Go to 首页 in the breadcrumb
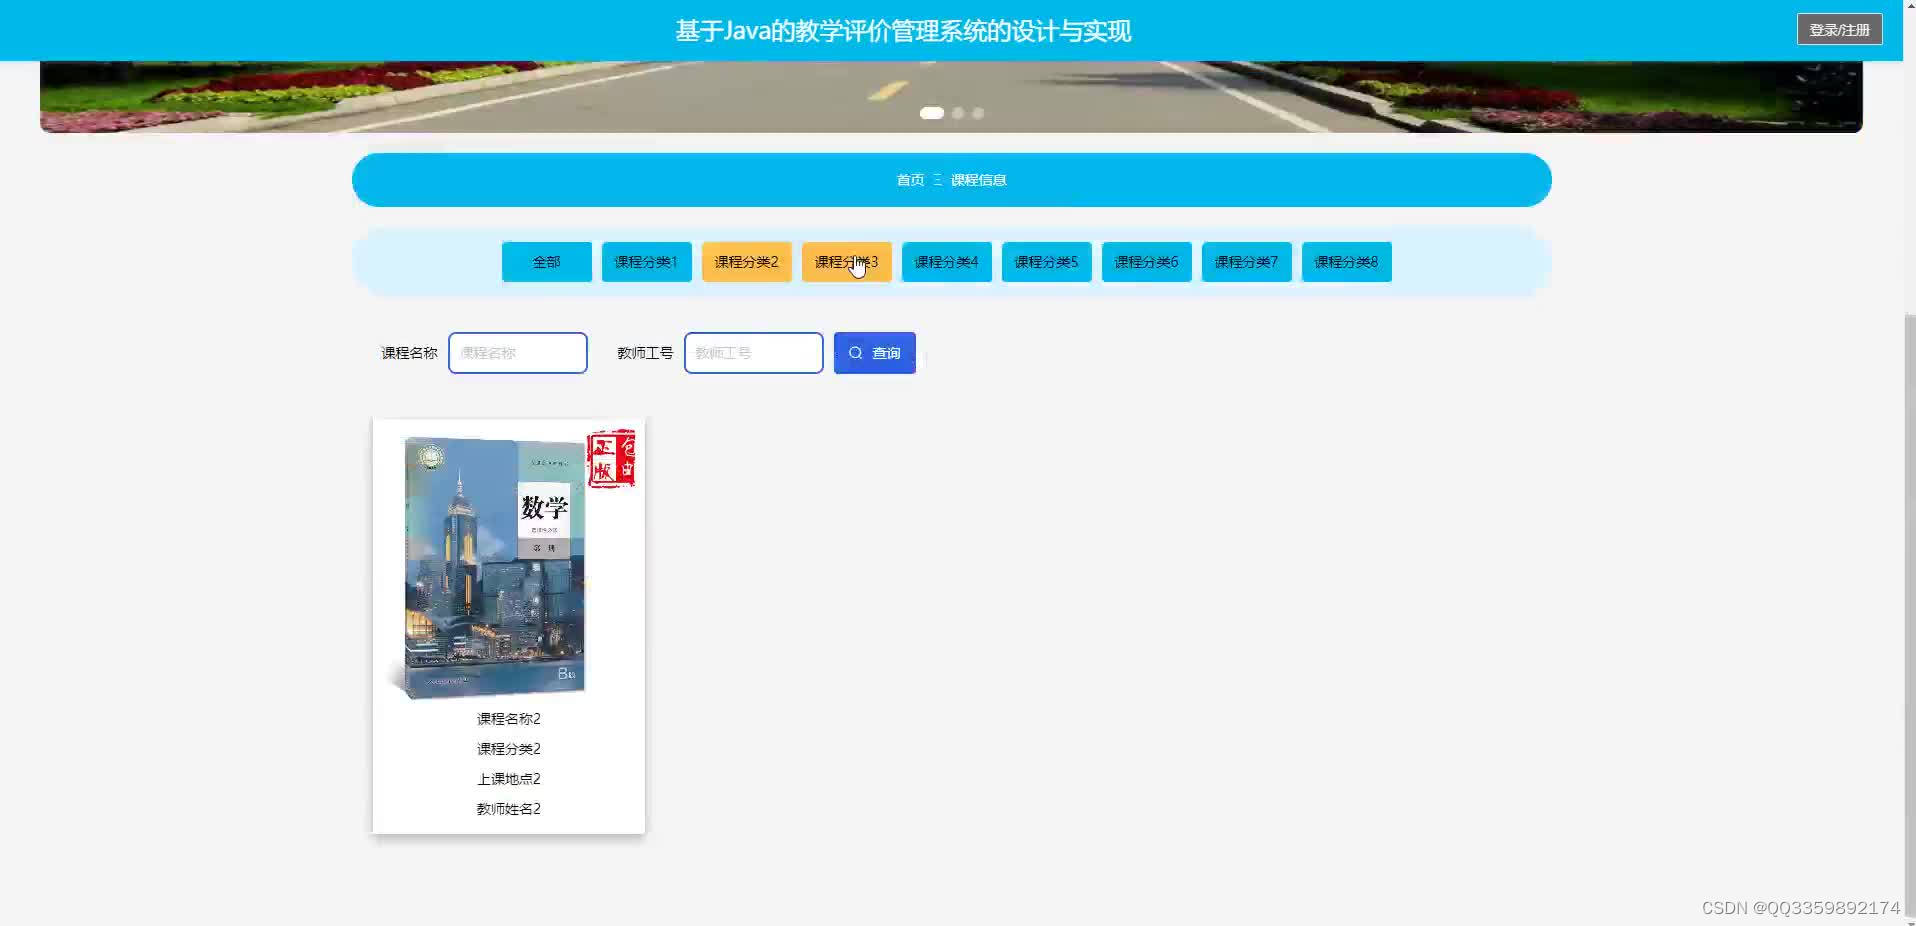 coord(910,180)
